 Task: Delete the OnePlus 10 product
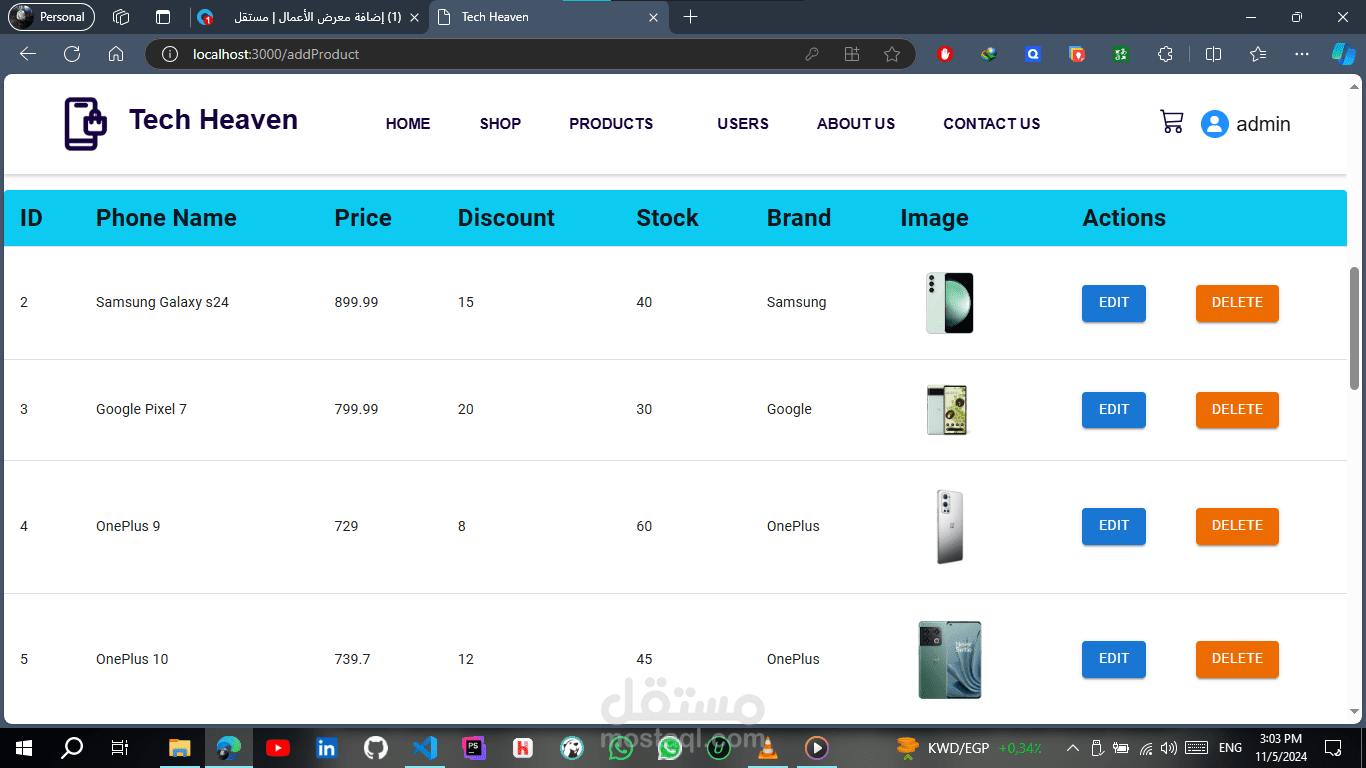1237,659
